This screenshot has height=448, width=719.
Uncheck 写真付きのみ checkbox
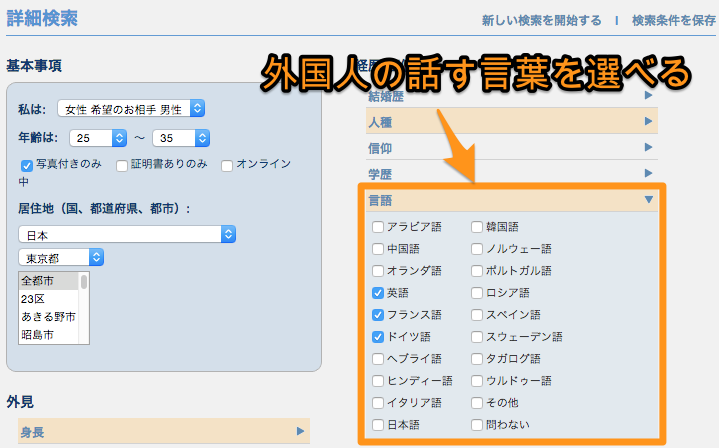(x=27, y=166)
